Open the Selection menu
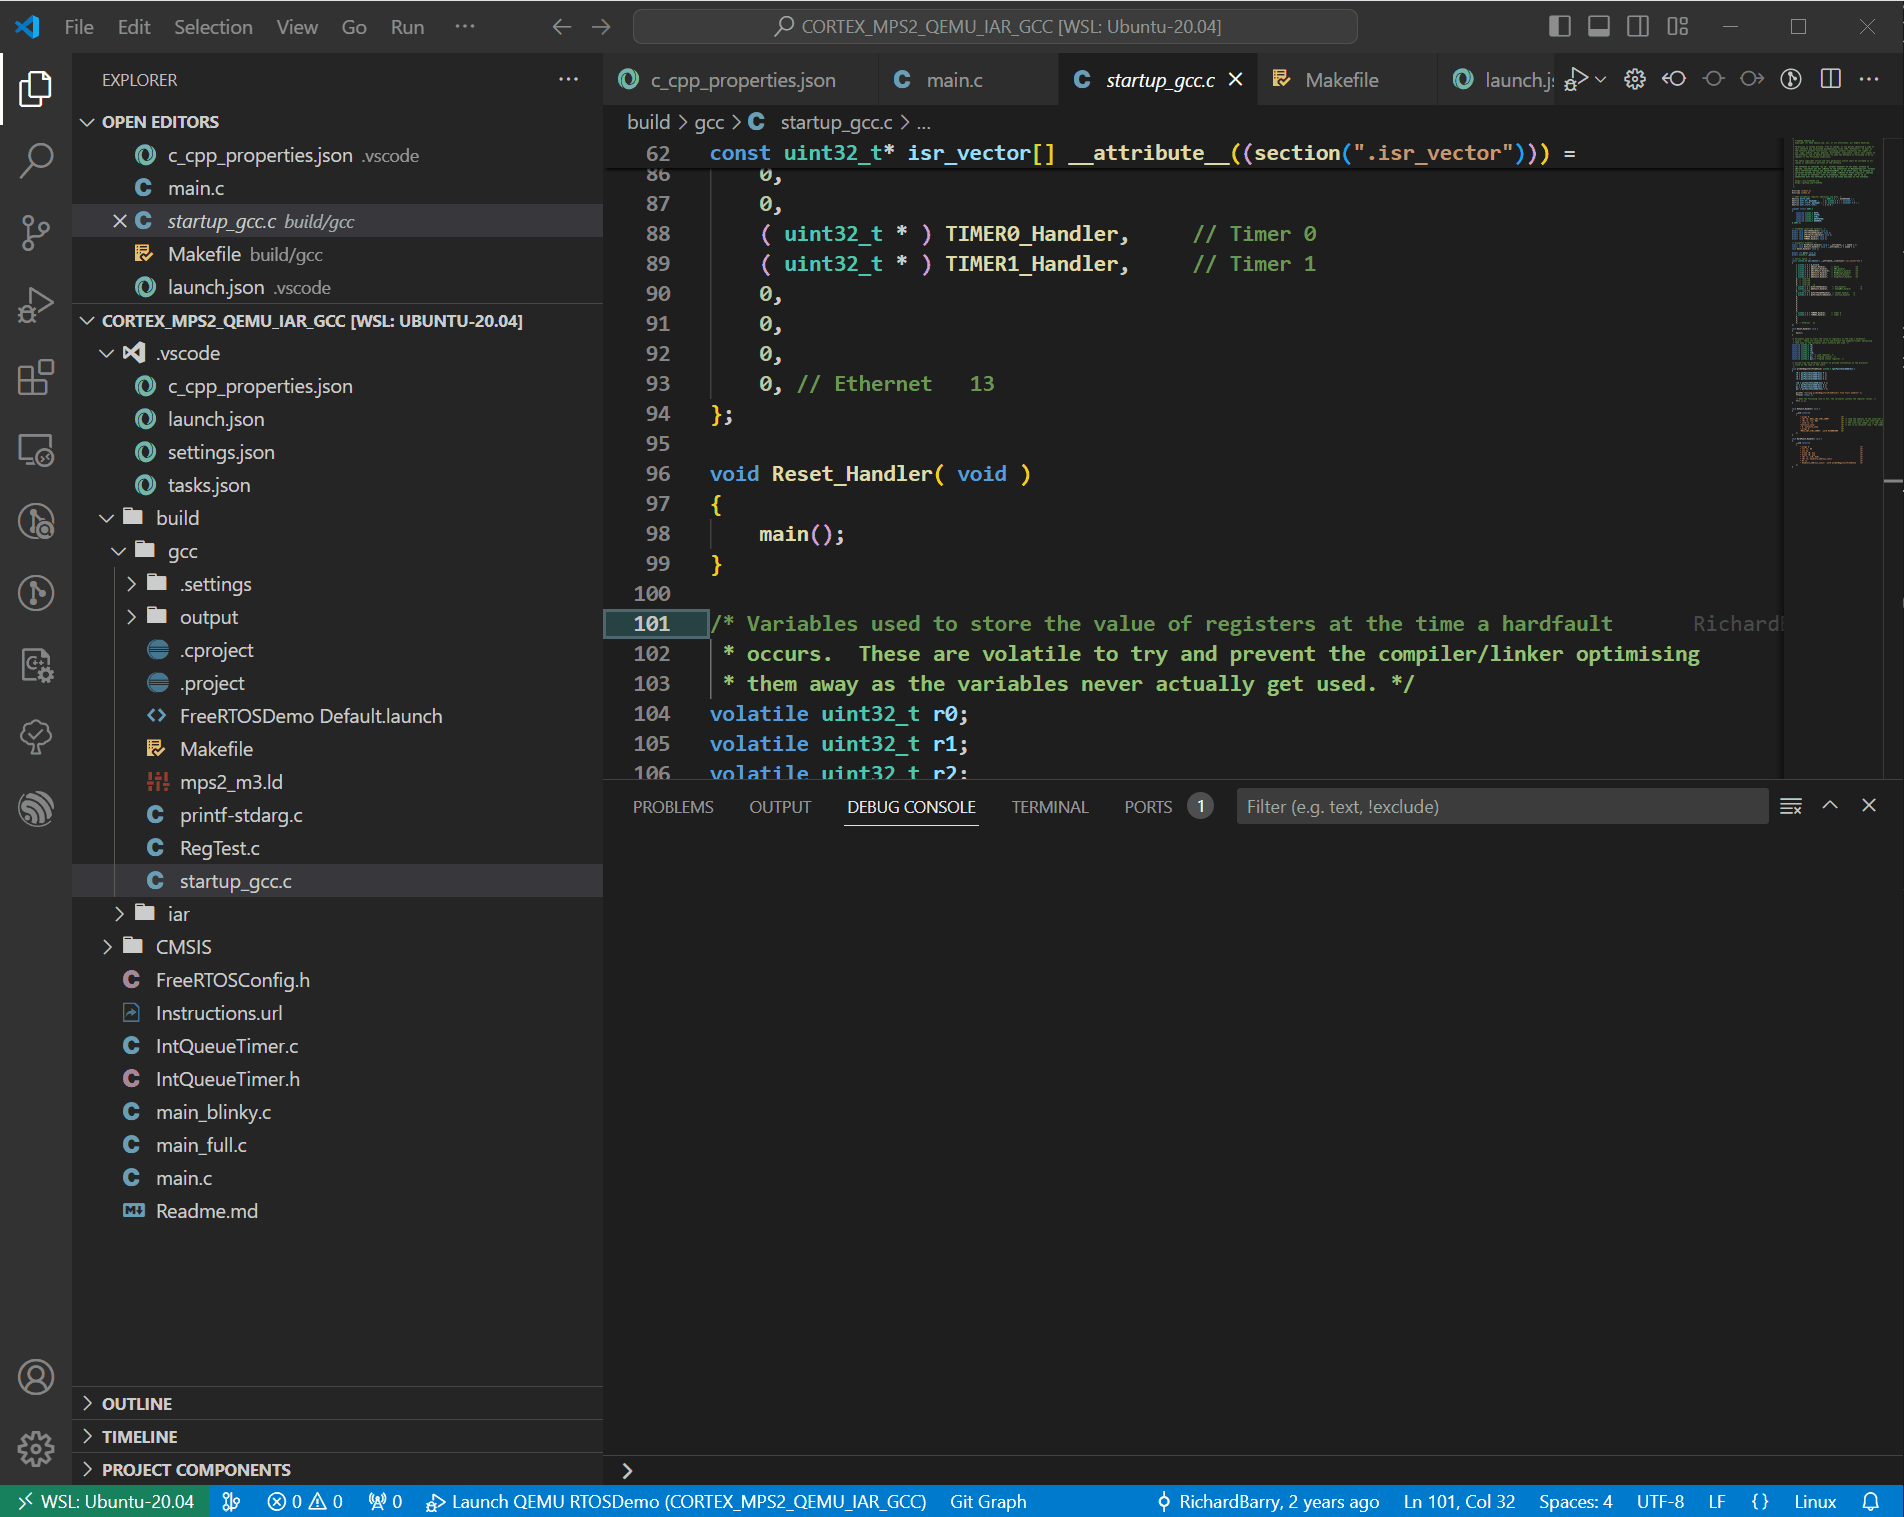 213,27
